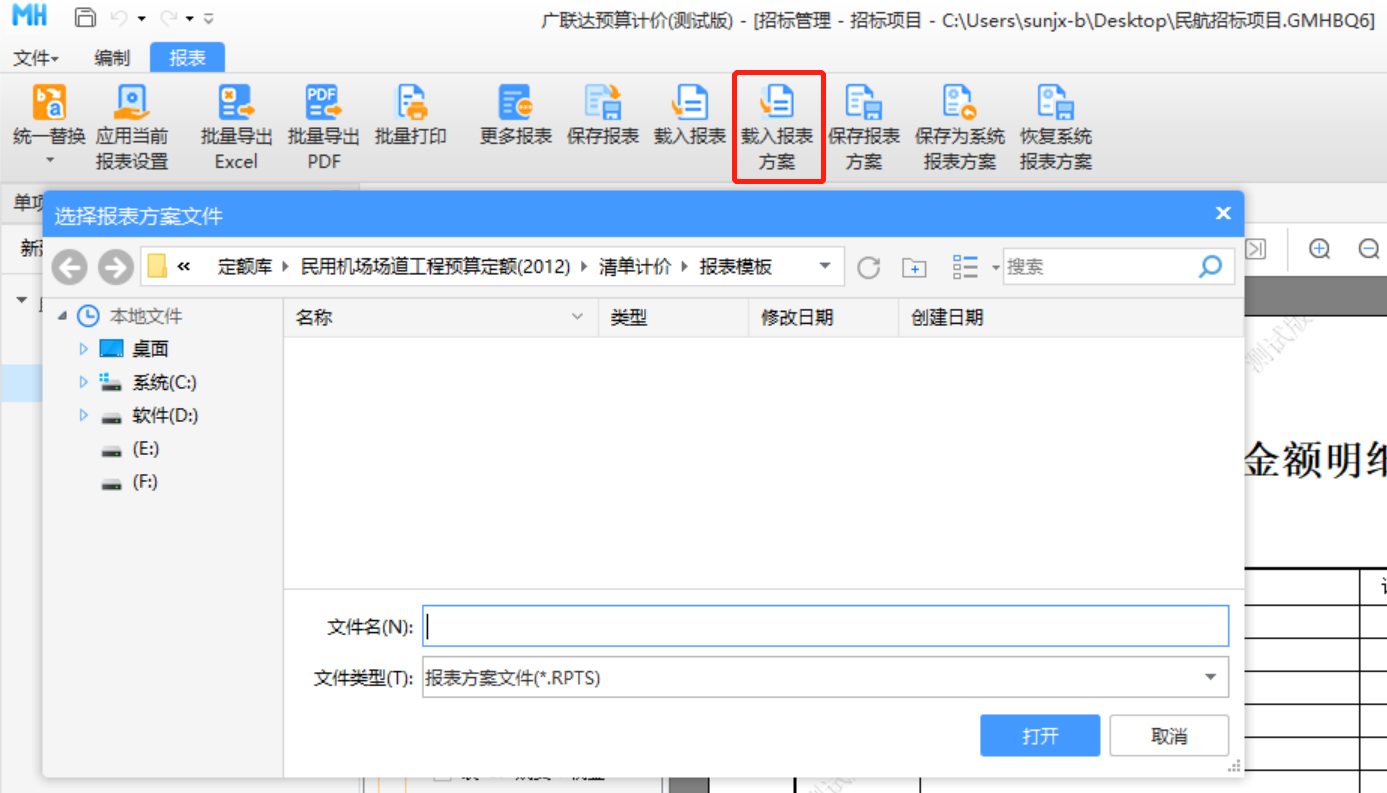Click the 载入报表方案 icon
The image size is (1387, 793).
(777, 103)
